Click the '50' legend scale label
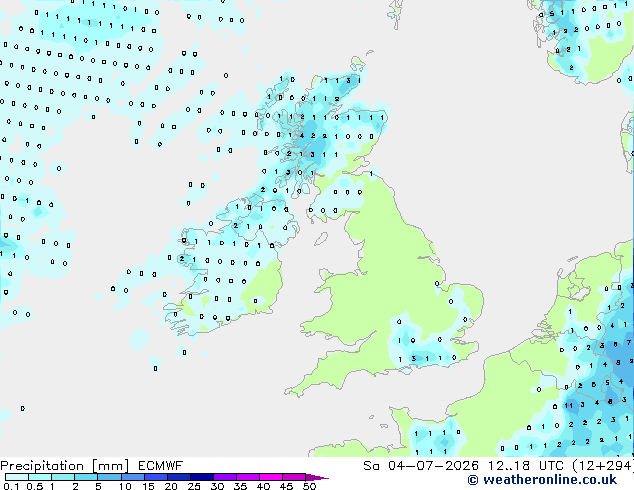 pos(309,486)
